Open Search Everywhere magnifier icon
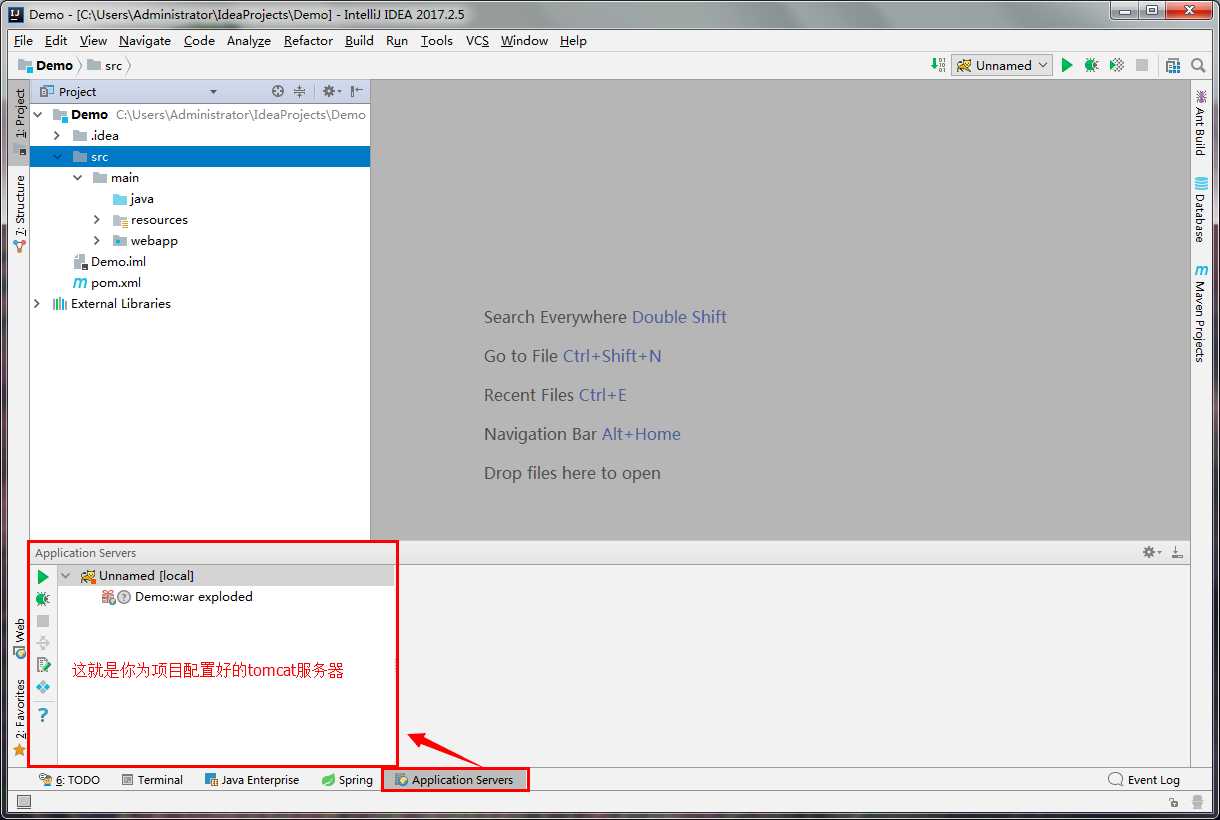The width and height of the screenshot is (1220, 820). tap(1198, 65)
